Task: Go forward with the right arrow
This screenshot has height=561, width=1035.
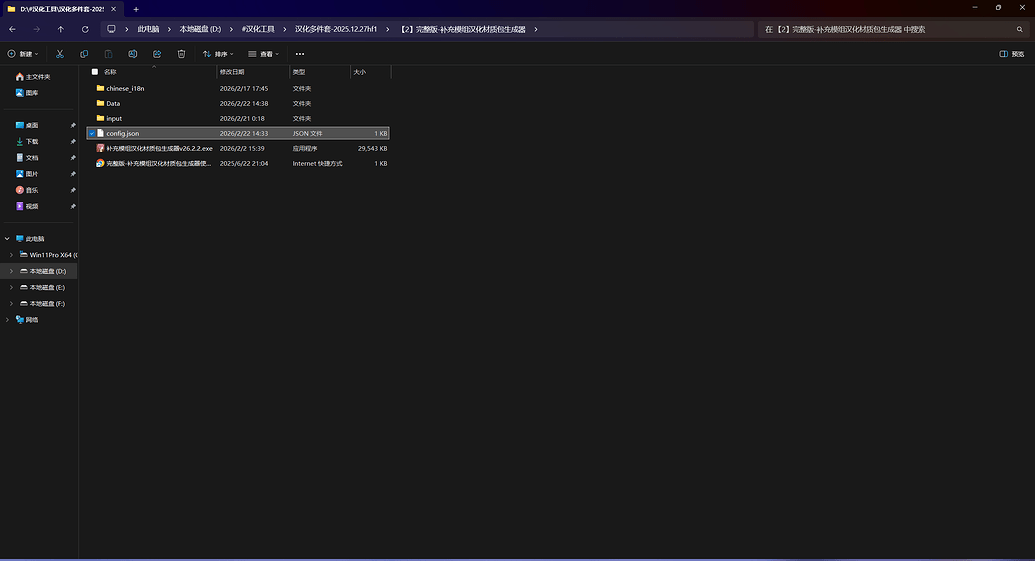Action: point(36,29)
